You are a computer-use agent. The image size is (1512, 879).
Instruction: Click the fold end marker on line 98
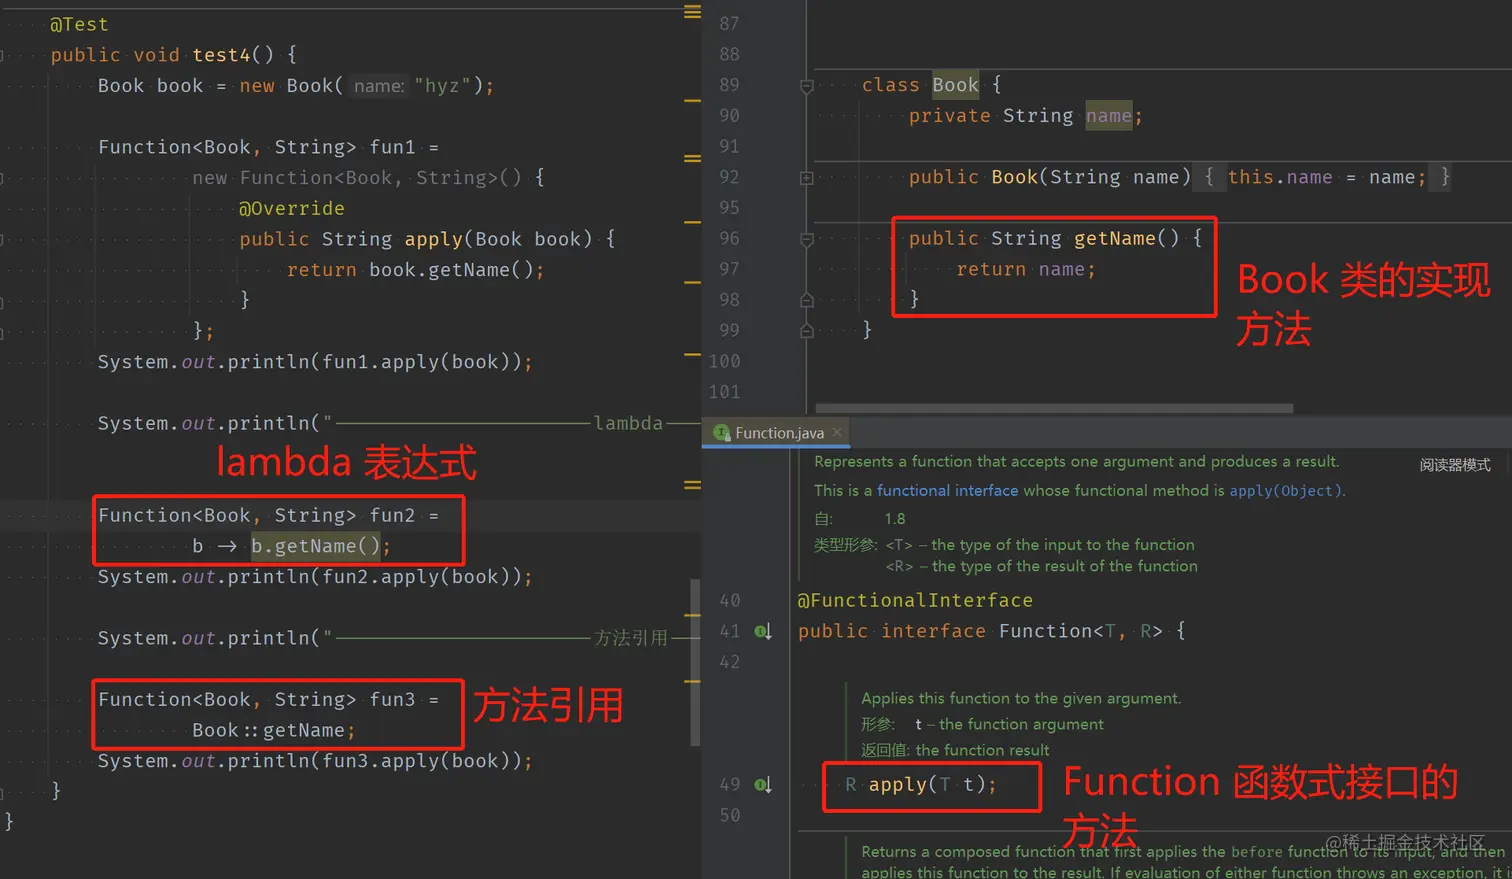click(807, 300)
